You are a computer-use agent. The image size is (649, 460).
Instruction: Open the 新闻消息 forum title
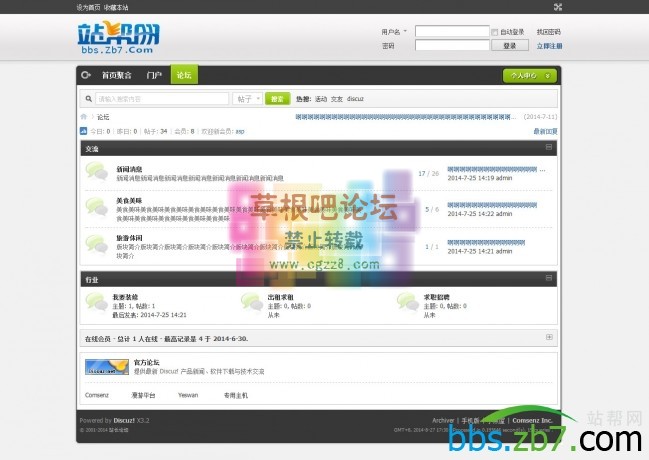[129, 169]
